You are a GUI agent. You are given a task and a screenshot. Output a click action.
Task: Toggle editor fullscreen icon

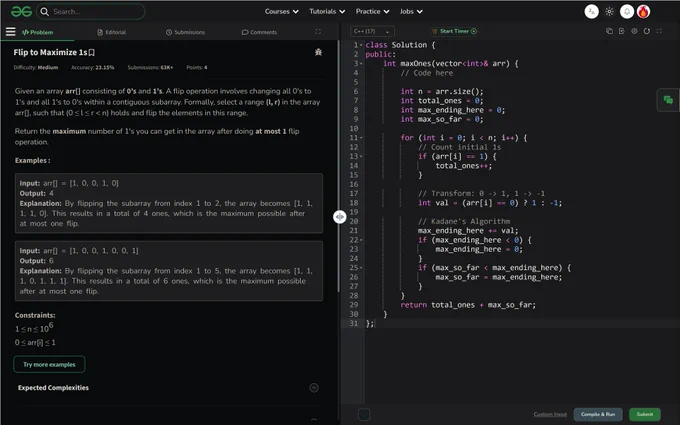point(659,31)
